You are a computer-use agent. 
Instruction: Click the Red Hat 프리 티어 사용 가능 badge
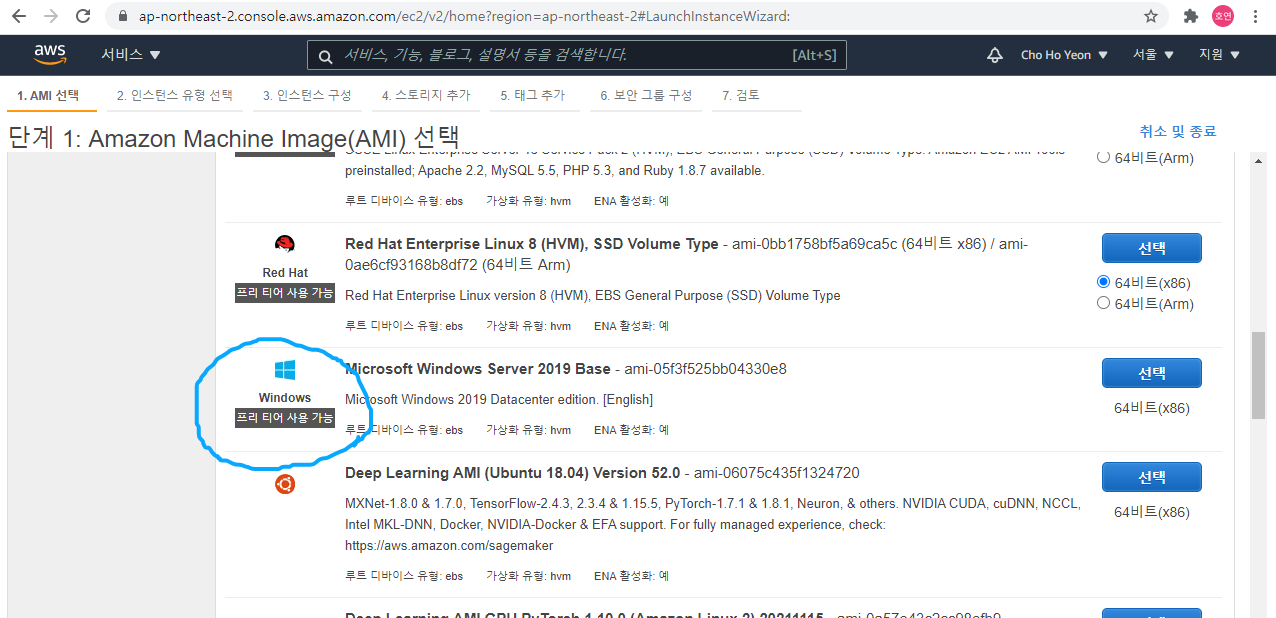(285, 293)
